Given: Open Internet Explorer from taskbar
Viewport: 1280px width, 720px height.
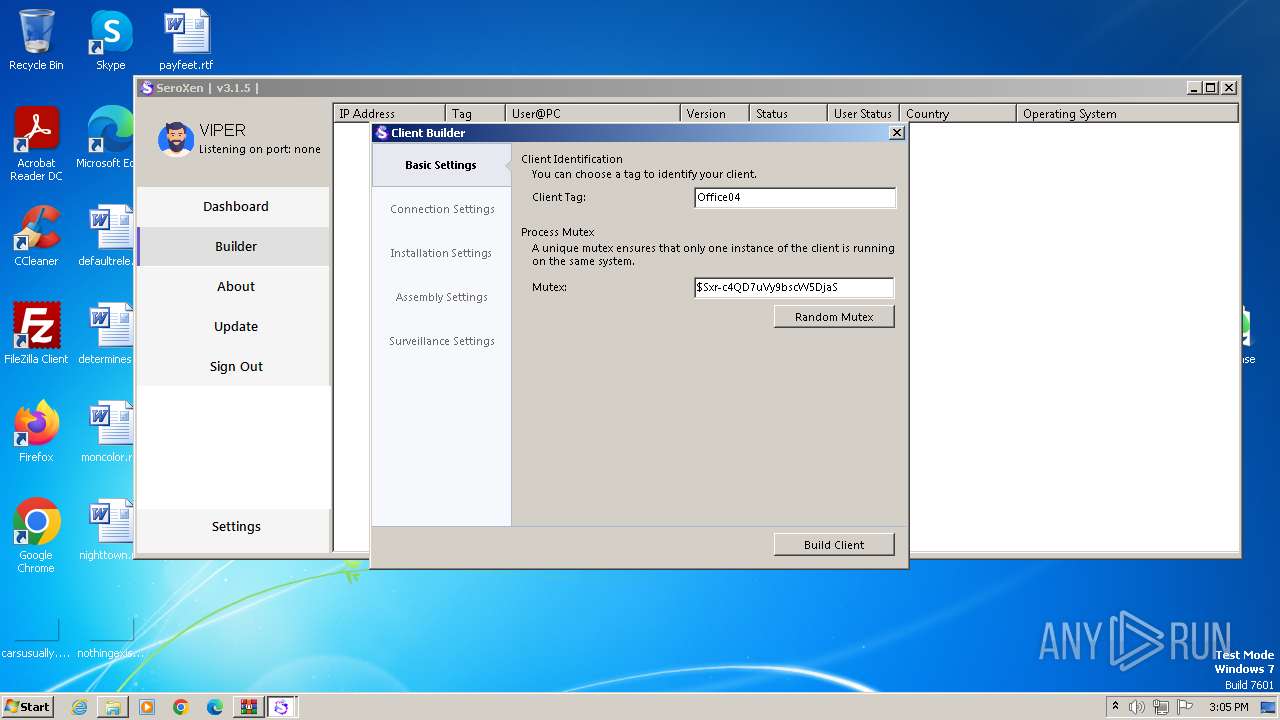Looking at the screenshot, I should pos(79,707).
